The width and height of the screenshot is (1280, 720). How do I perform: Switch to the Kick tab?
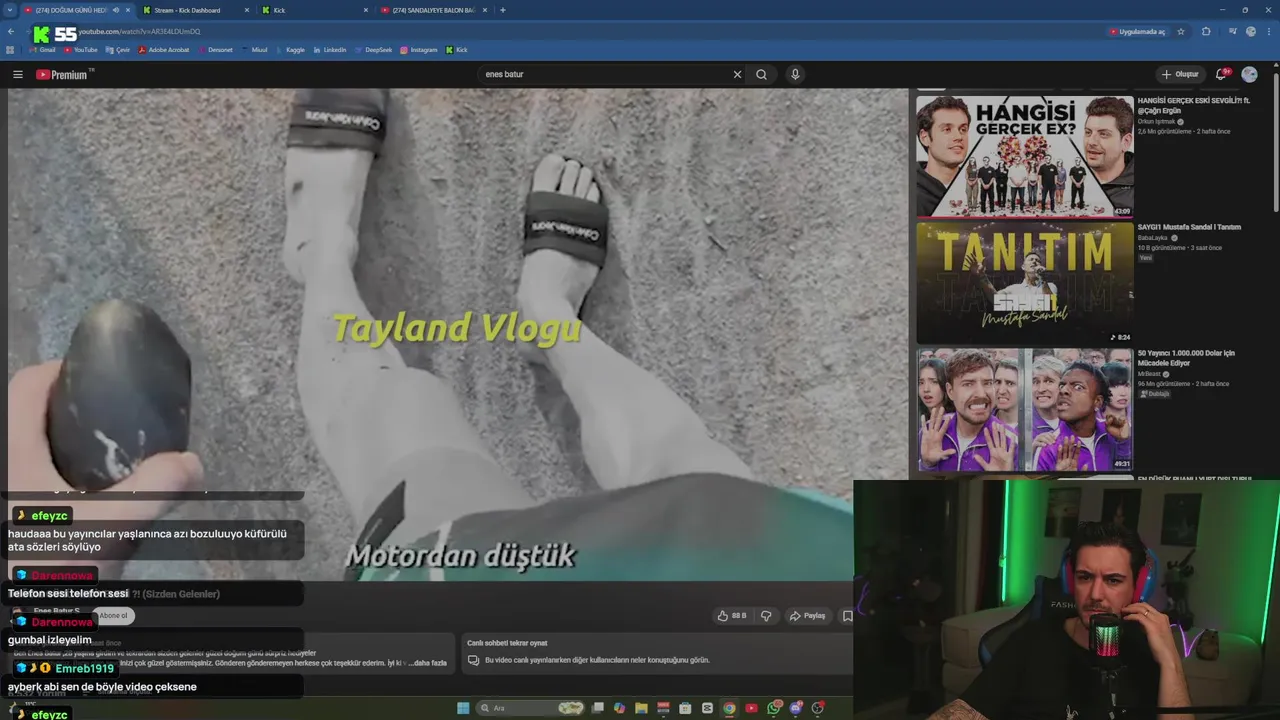click(315, 10)
